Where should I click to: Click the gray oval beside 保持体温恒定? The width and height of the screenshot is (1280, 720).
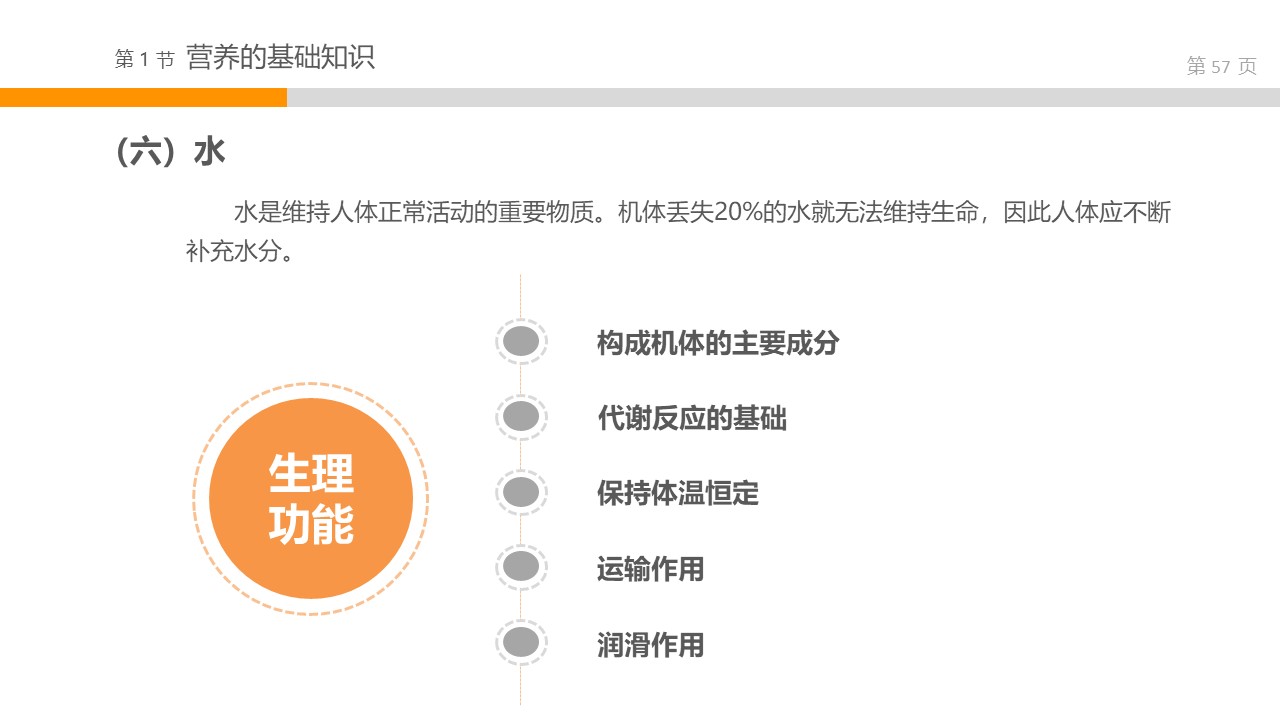tap(521, 492)
